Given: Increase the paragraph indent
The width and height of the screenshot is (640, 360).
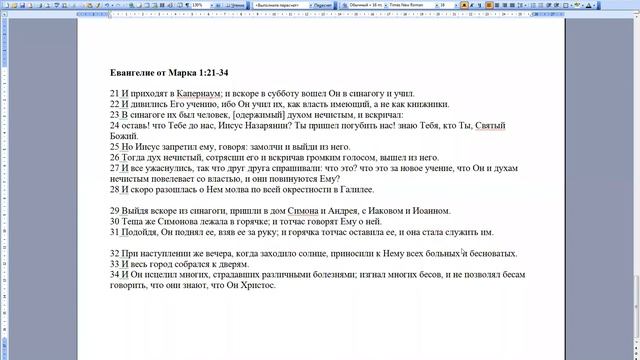Looking at the screenshot, I should (557, 5).
